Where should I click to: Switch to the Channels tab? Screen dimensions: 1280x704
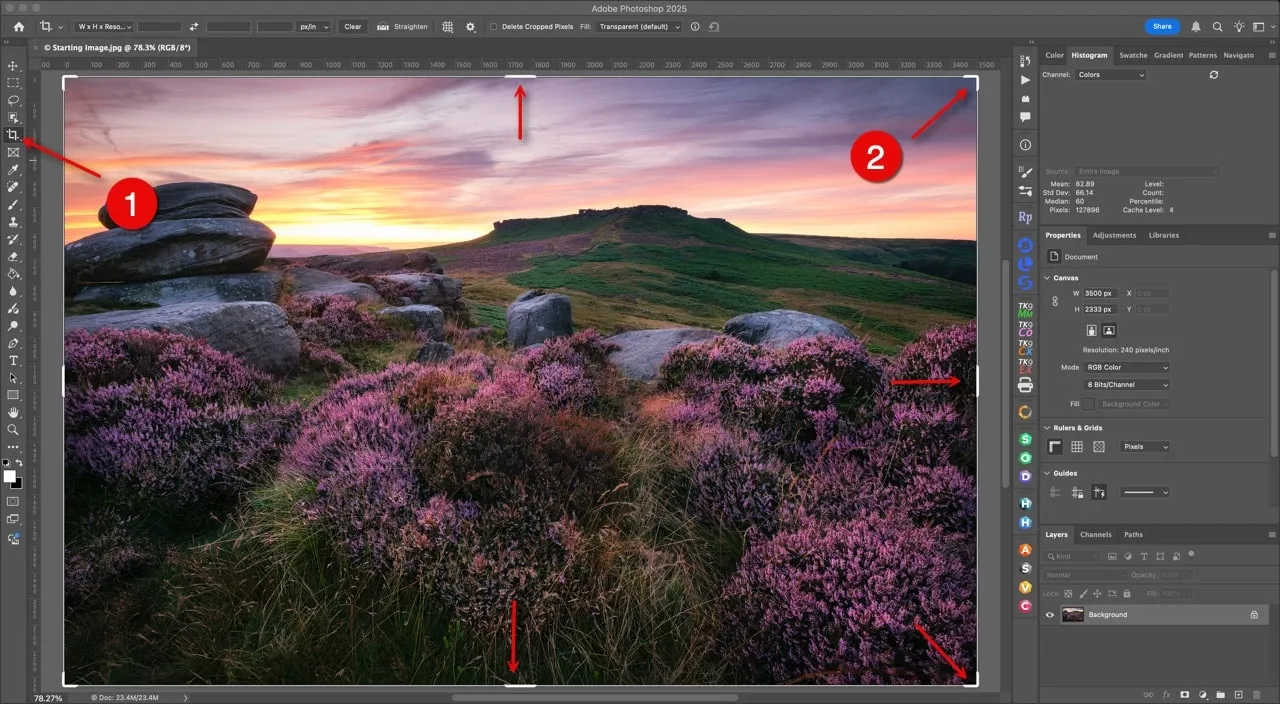click(1096, 534)
